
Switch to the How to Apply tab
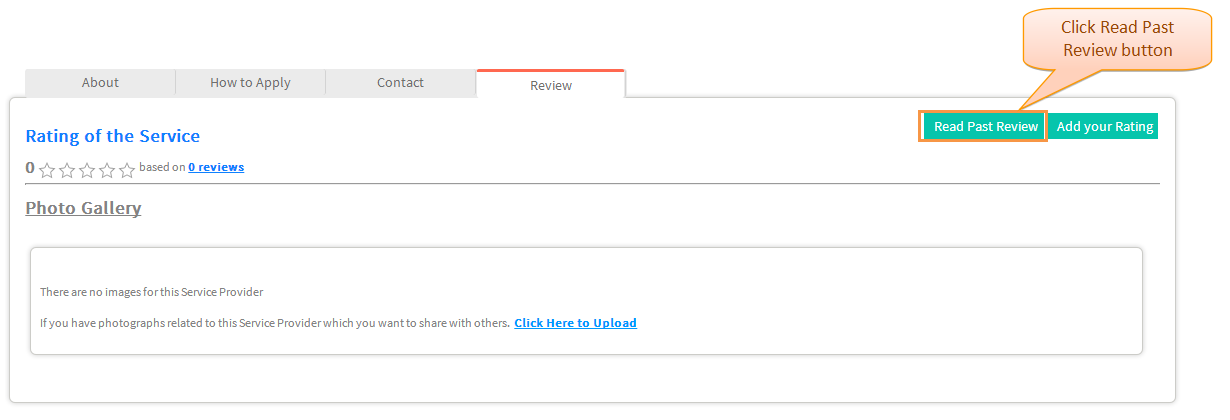pyautogui.click(x=250, y=83)
